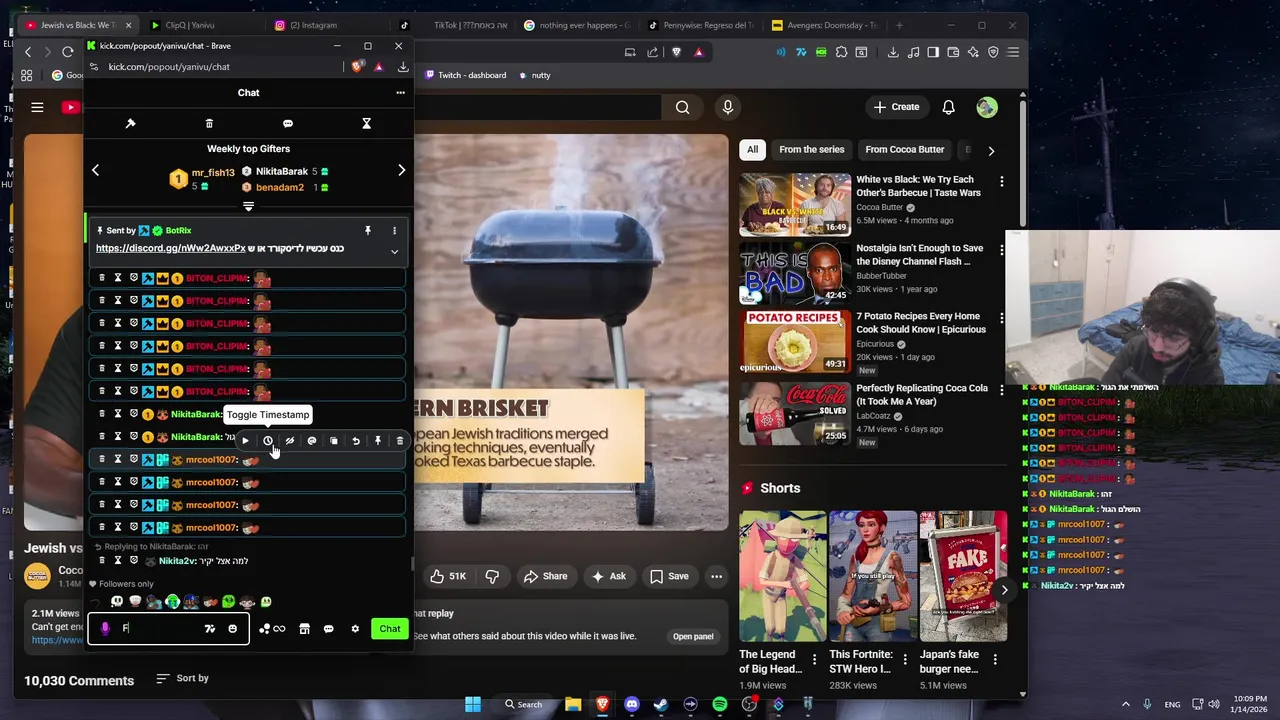
Task: Open the discord.gg invite link
Action: click(171, 248)
